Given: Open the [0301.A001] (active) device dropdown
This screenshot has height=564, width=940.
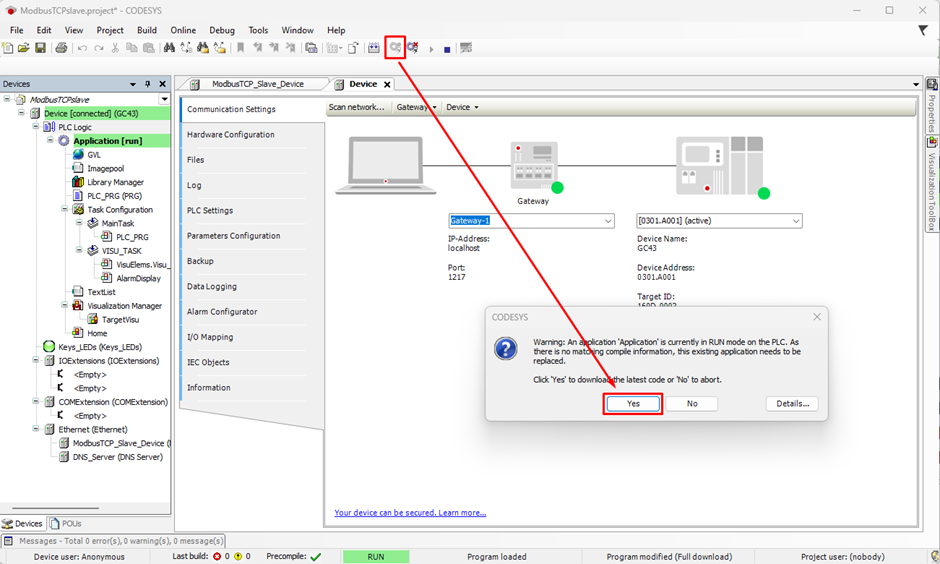Looking at the screenshot, I should pyautogui.click(x=796, y=221).
